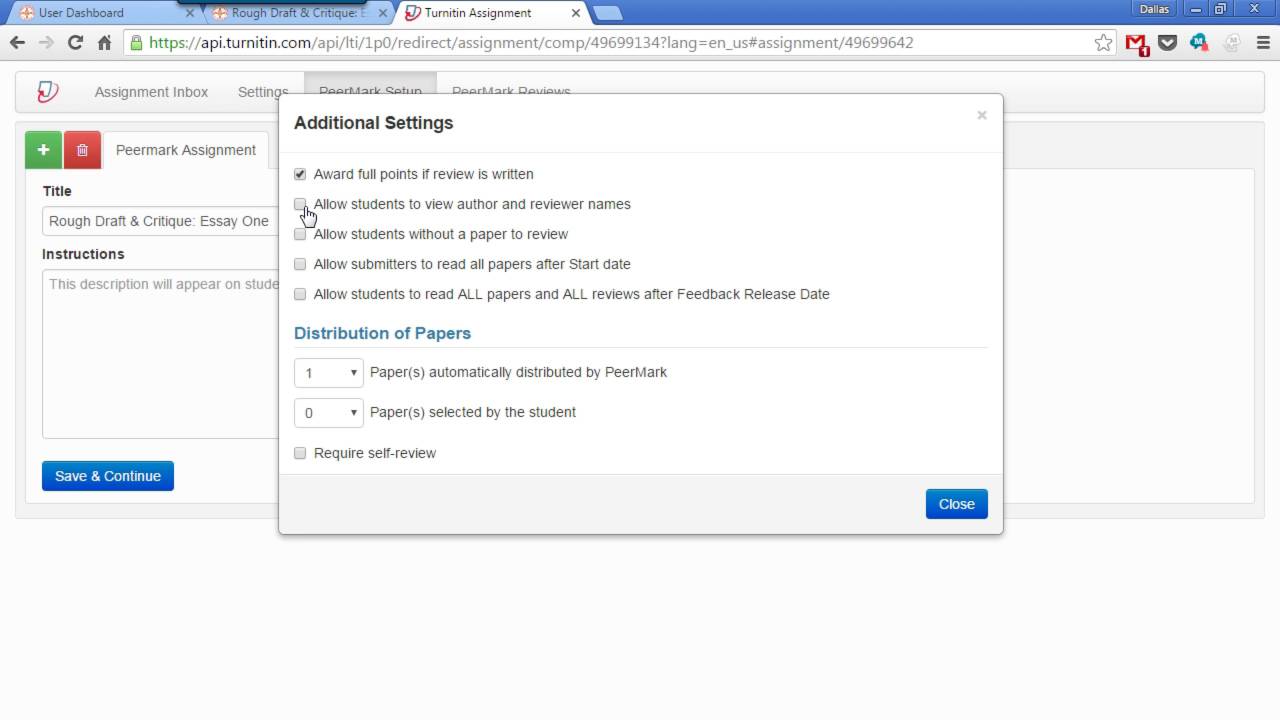Click the Save & Continue button
This screenshot has height=720, width=1280.
(108, 476)
